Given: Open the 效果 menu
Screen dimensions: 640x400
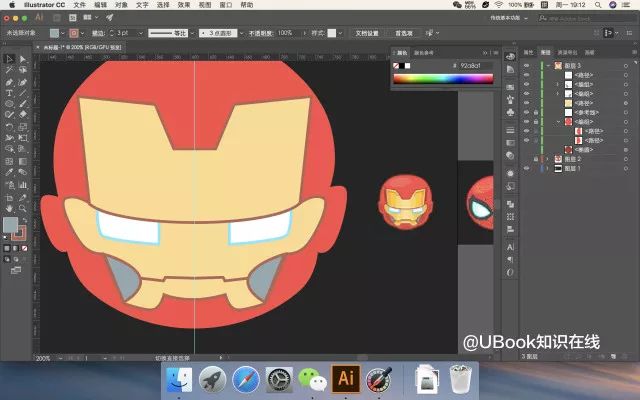Looking at the screenshot, I should point(184,5).
